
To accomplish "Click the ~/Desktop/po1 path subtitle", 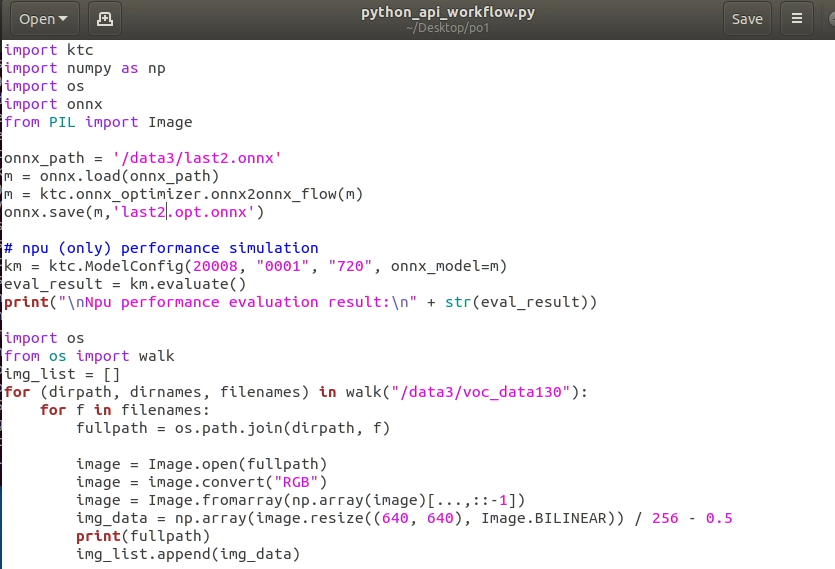I will pyautogui.click(x=447, y=28).
